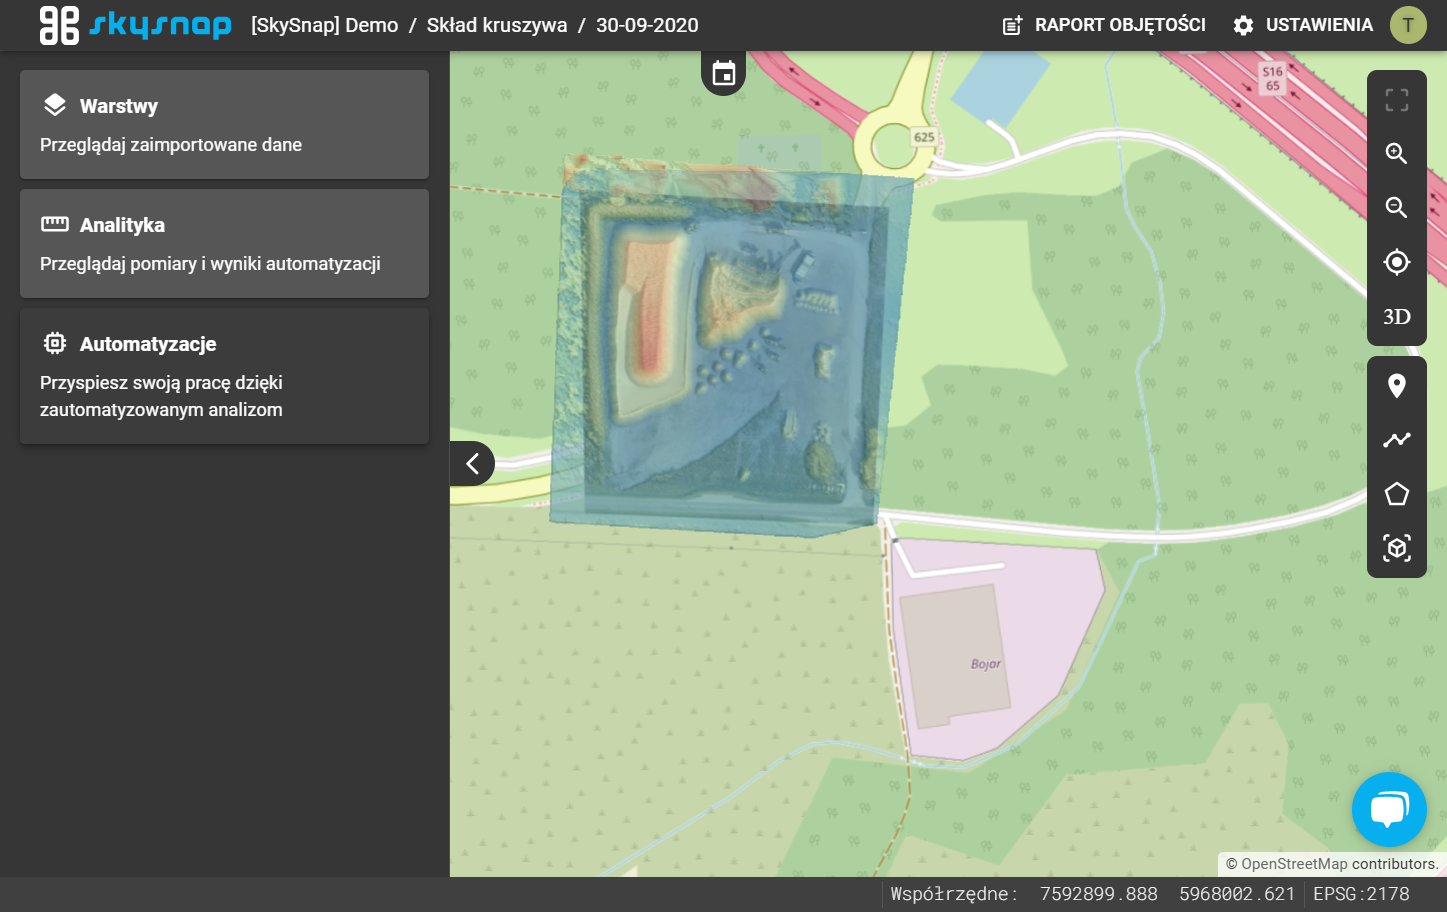Zoom out of the map
The height and width of the screenshot is (912, 1447).
pos(1397,208)
